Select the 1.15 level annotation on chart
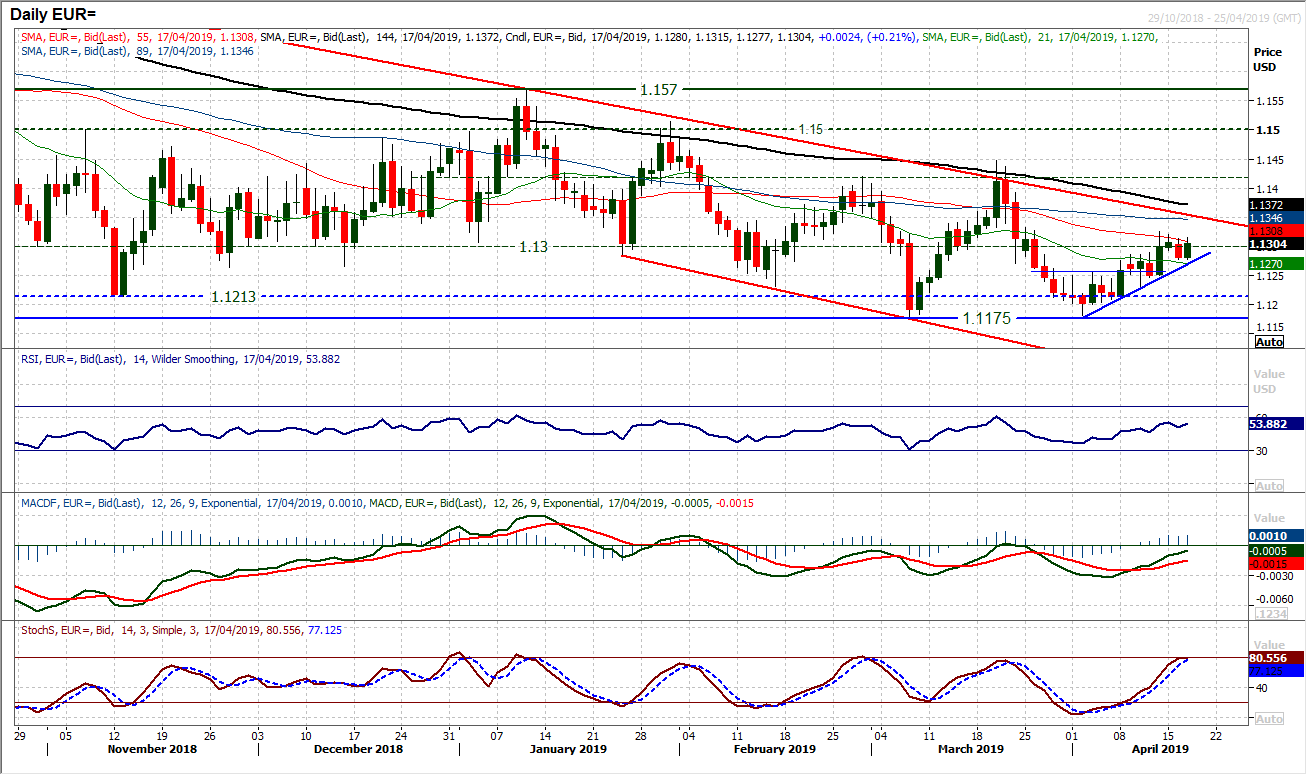Screen dimensions: 1307x775 pos(812,130)
